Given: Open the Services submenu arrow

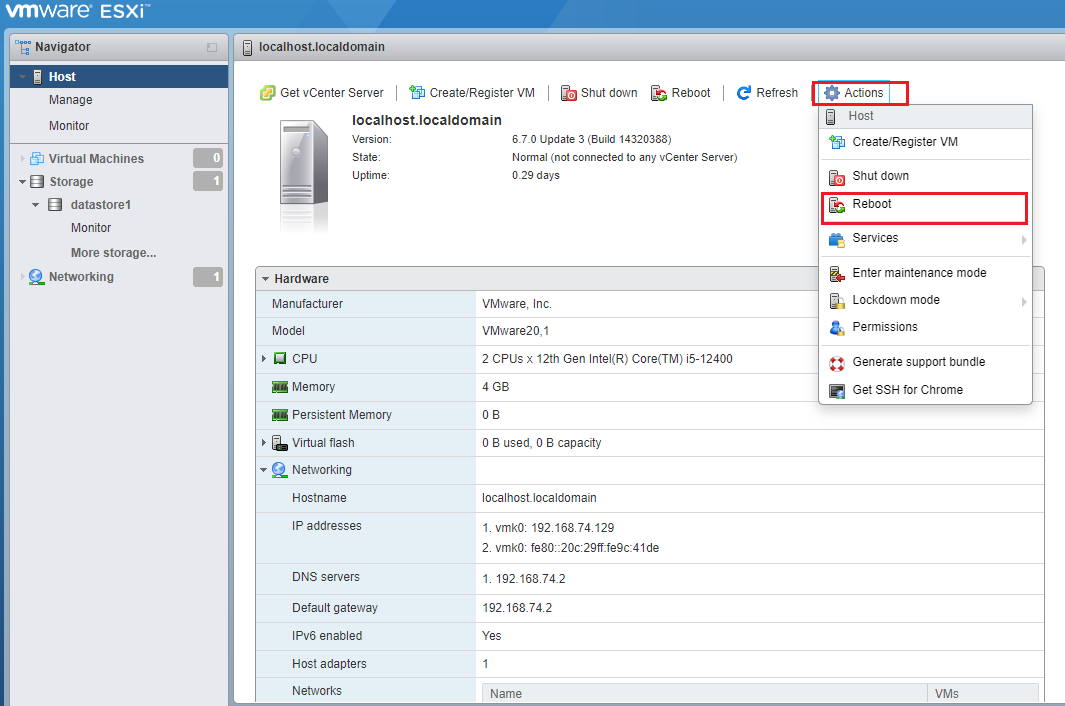Looking at the screenshot, I should [x=1024, y=240].
